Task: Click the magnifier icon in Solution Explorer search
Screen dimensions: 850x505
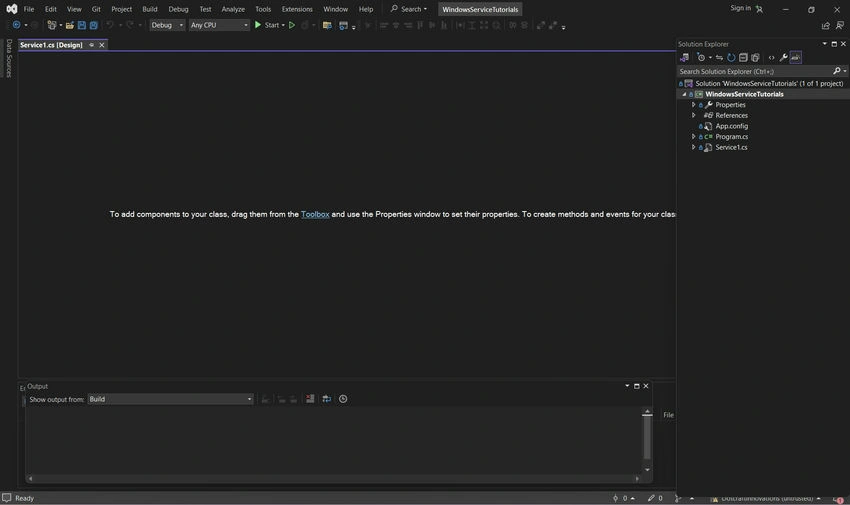Action: pos(836,71)
